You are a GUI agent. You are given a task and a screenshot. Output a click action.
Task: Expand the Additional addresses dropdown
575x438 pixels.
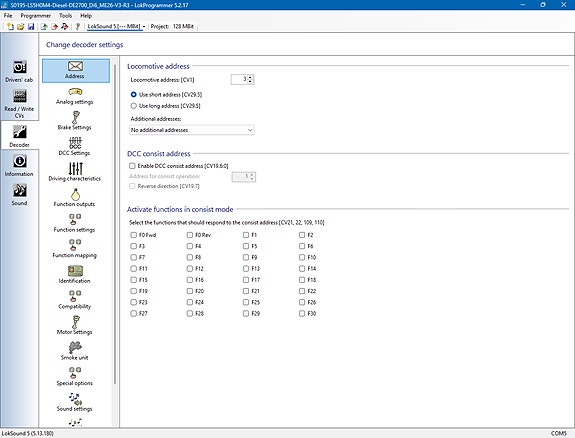[x=191, y=130]
